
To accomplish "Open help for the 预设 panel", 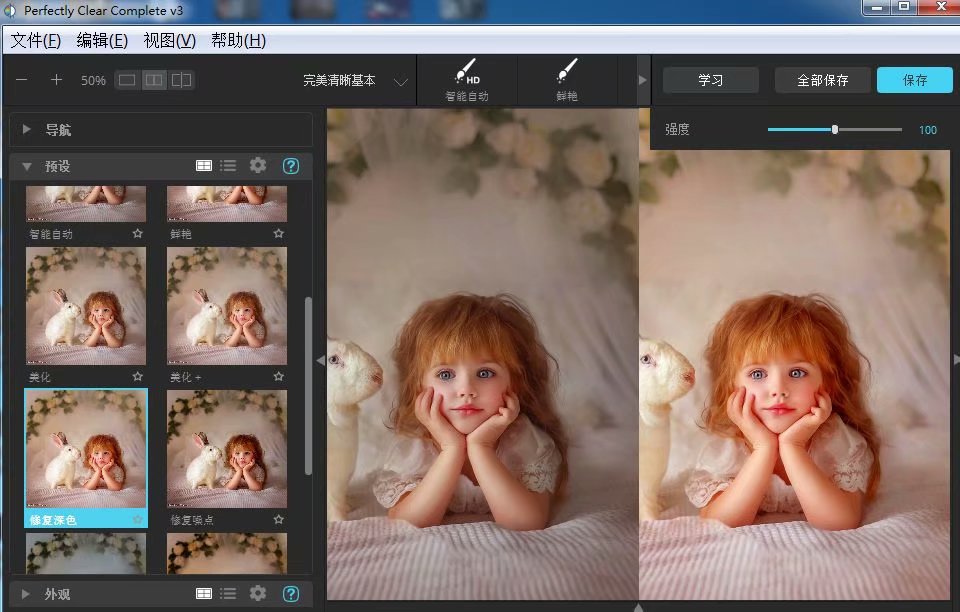I will click(291, 166).
